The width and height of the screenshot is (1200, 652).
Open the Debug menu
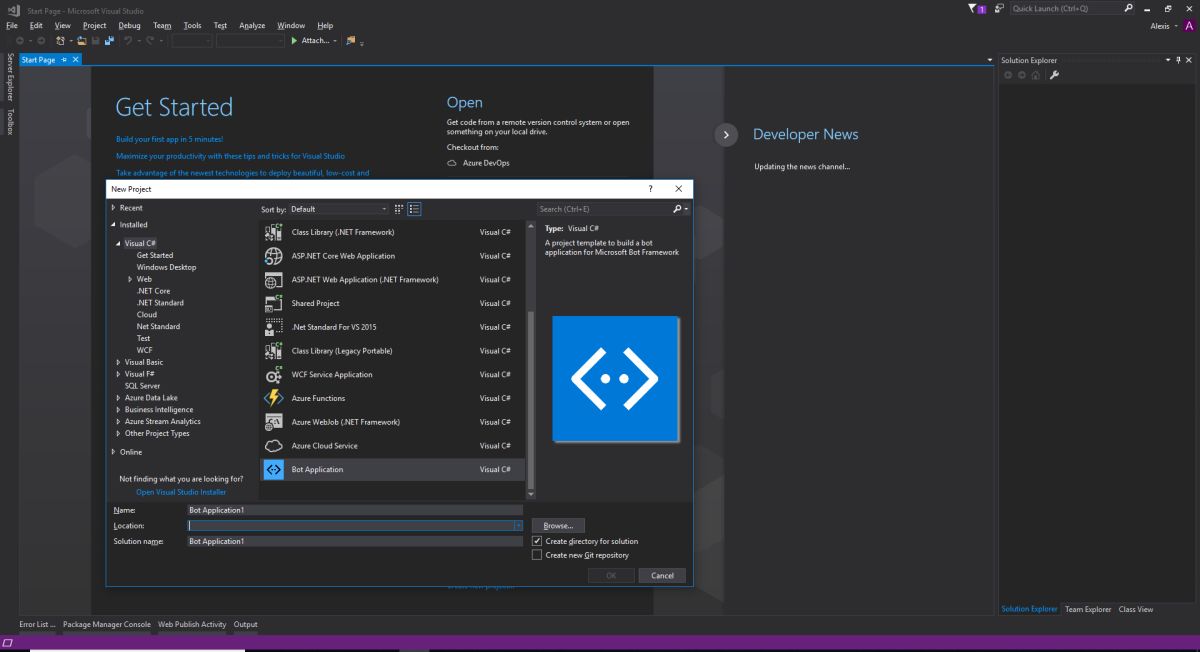pyautogui.click(x=129, y=25)
